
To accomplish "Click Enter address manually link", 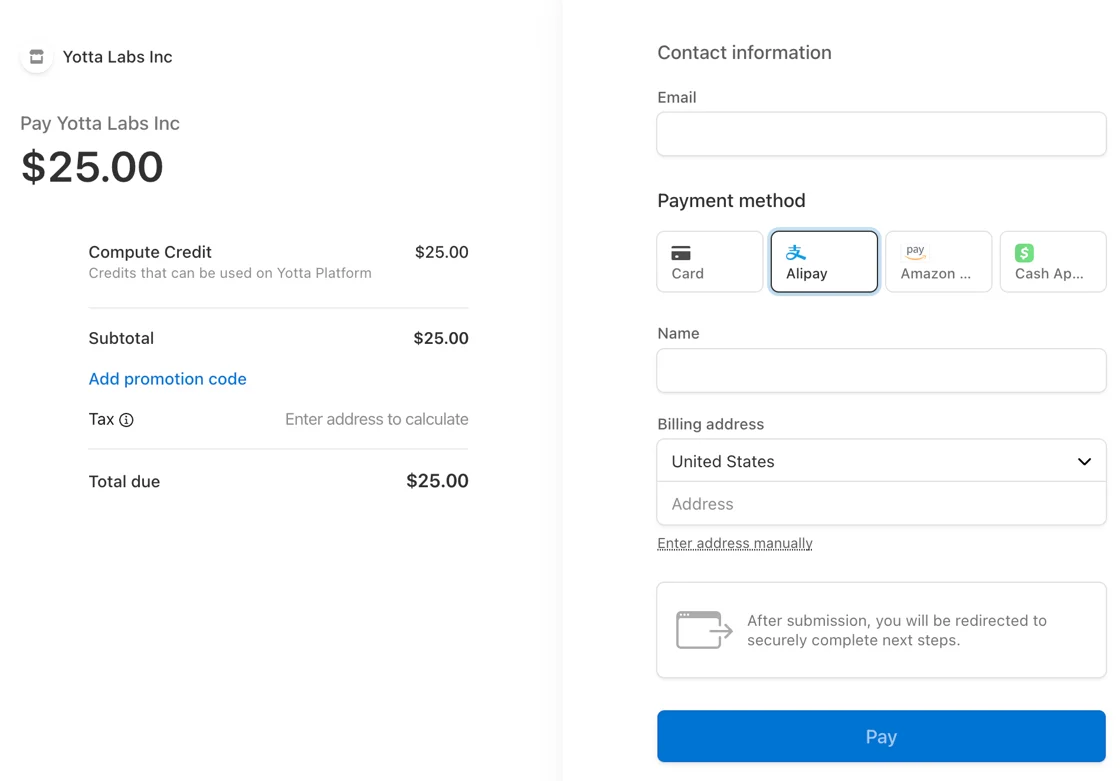I will 734,543.
